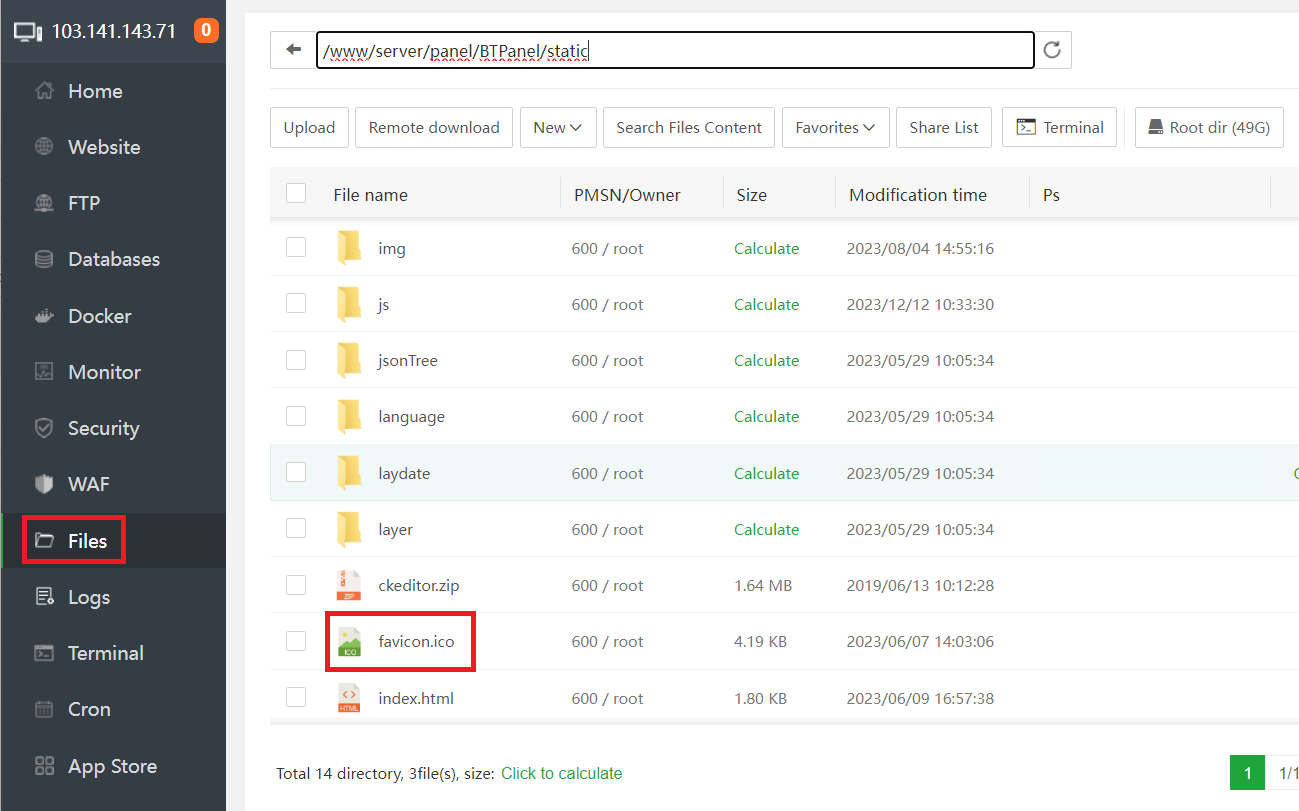Open the Security menu item
This screenshot has height=811, width=1299.
(103, 428)
